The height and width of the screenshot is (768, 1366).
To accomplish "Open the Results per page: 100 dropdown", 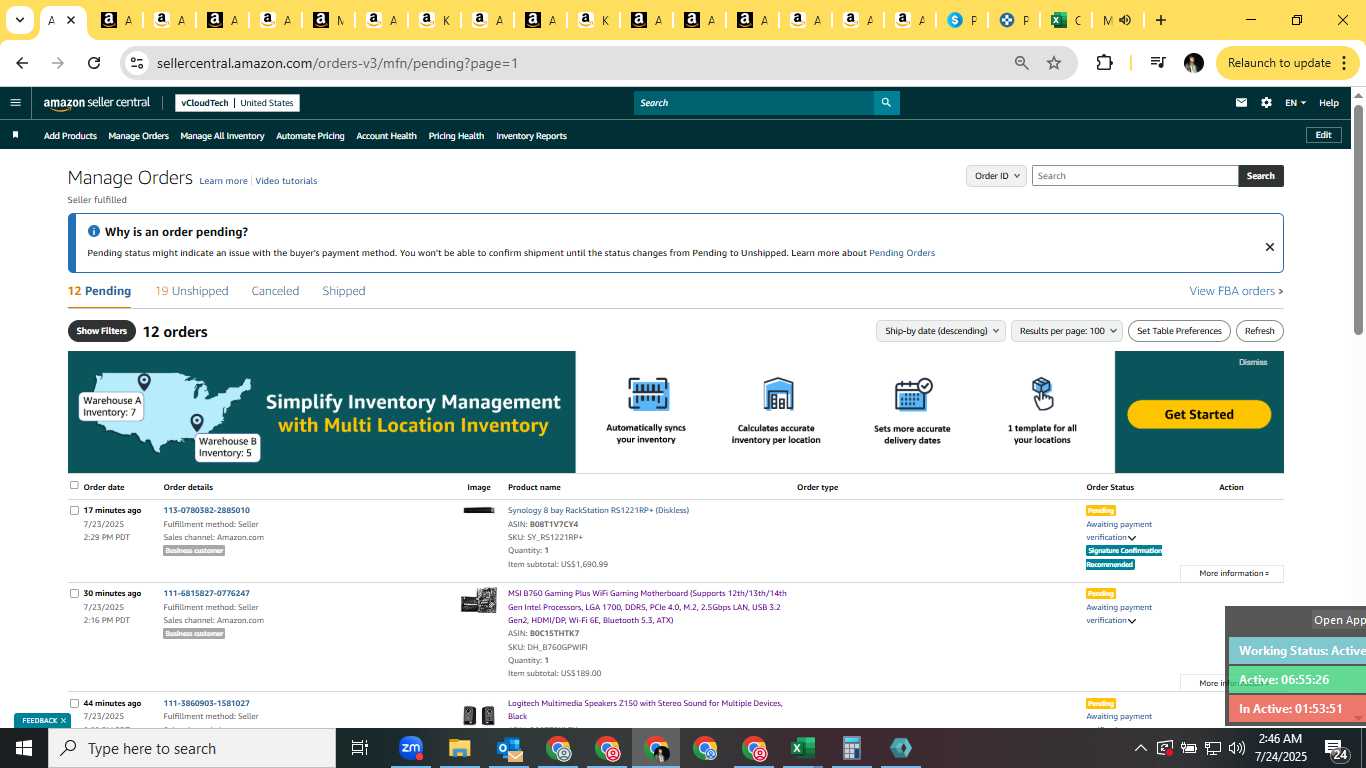I will (x=1067, y=331).
